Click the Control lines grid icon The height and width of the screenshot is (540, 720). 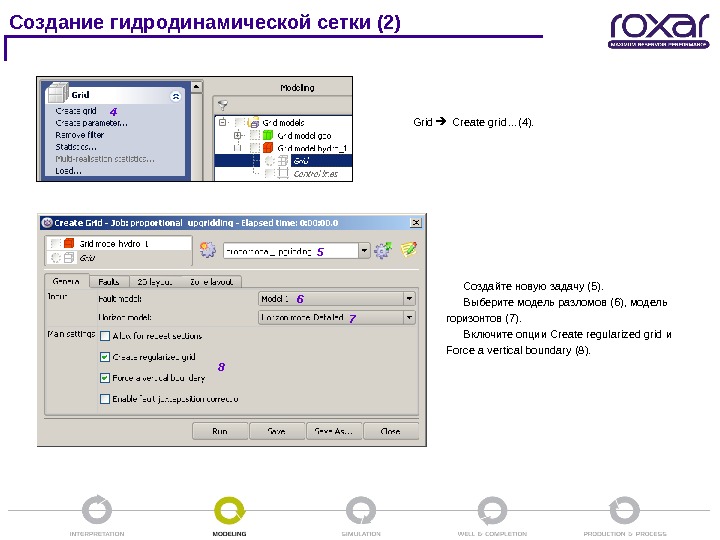tap(283, 173)
